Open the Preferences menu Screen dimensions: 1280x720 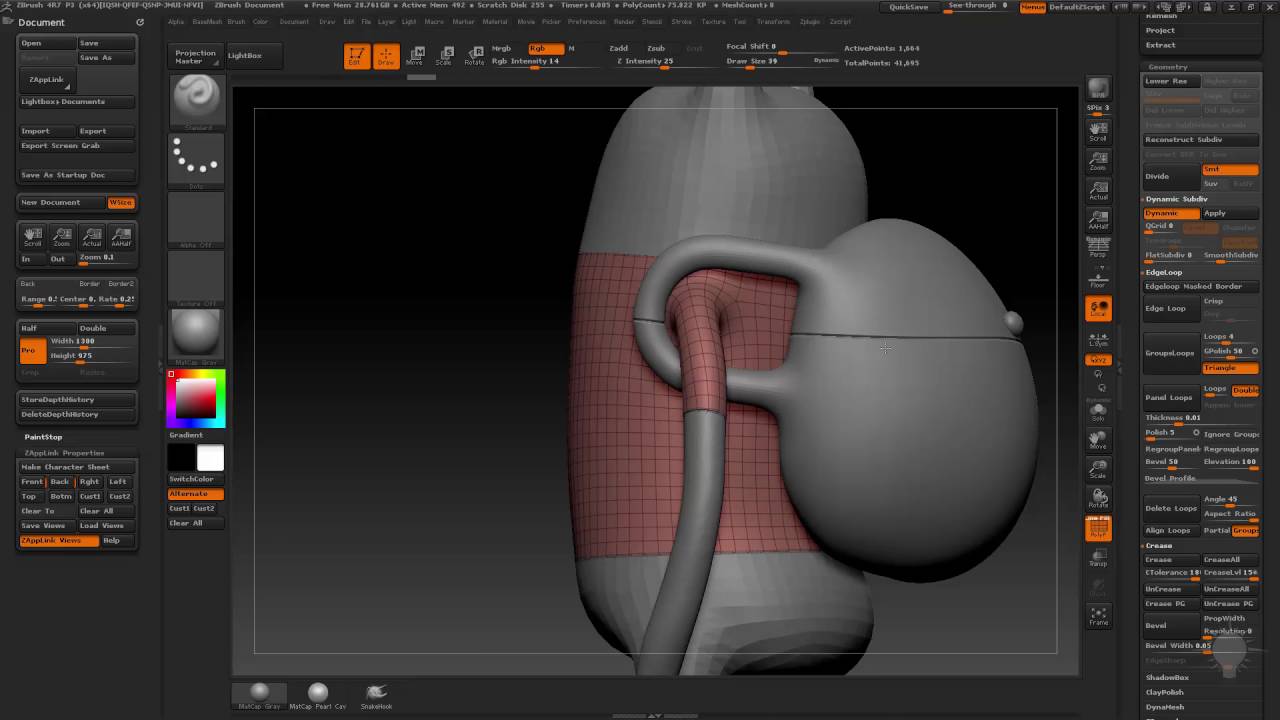586,21
